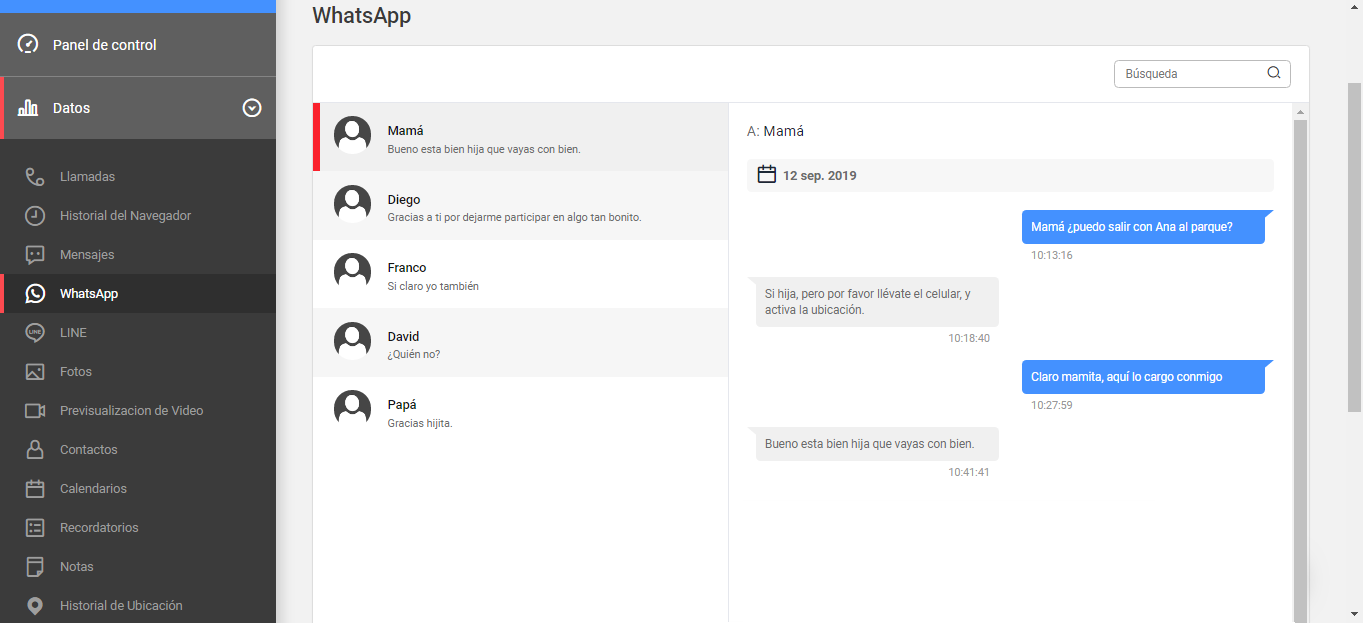
Task: Click the timestamp 10:41:41
Action: pyautogui.click(x=969, y=472)
